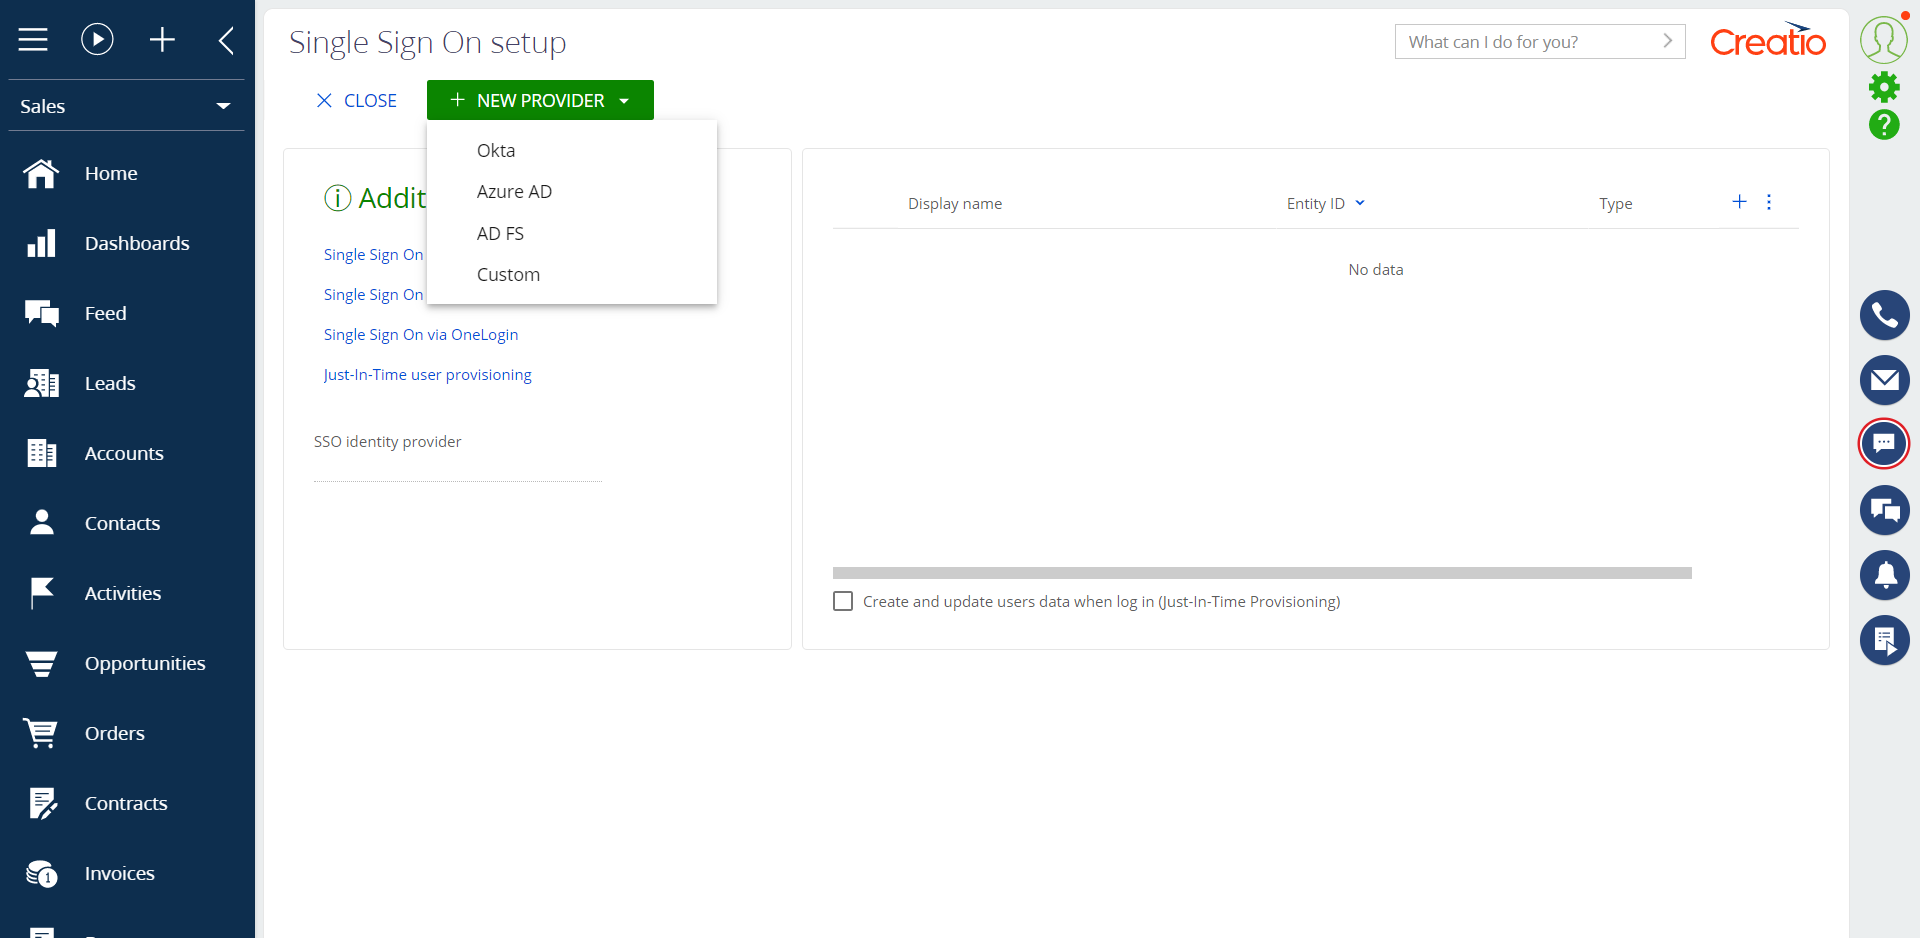Image resolution: width=1920 pixels, height=938 pixels.
Task: Open Single Sign On via OneLogin link
Action: pos(421,334)
